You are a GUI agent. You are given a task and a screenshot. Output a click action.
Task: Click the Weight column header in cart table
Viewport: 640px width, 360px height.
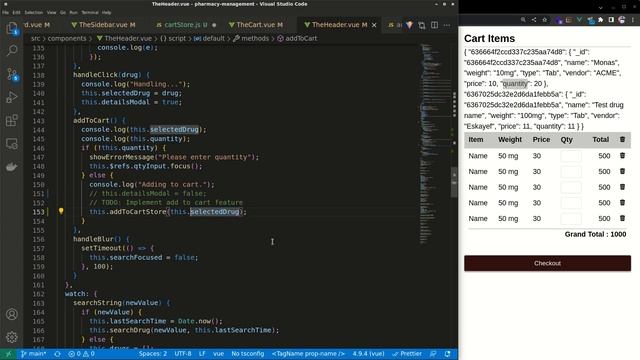pos(510,140)
